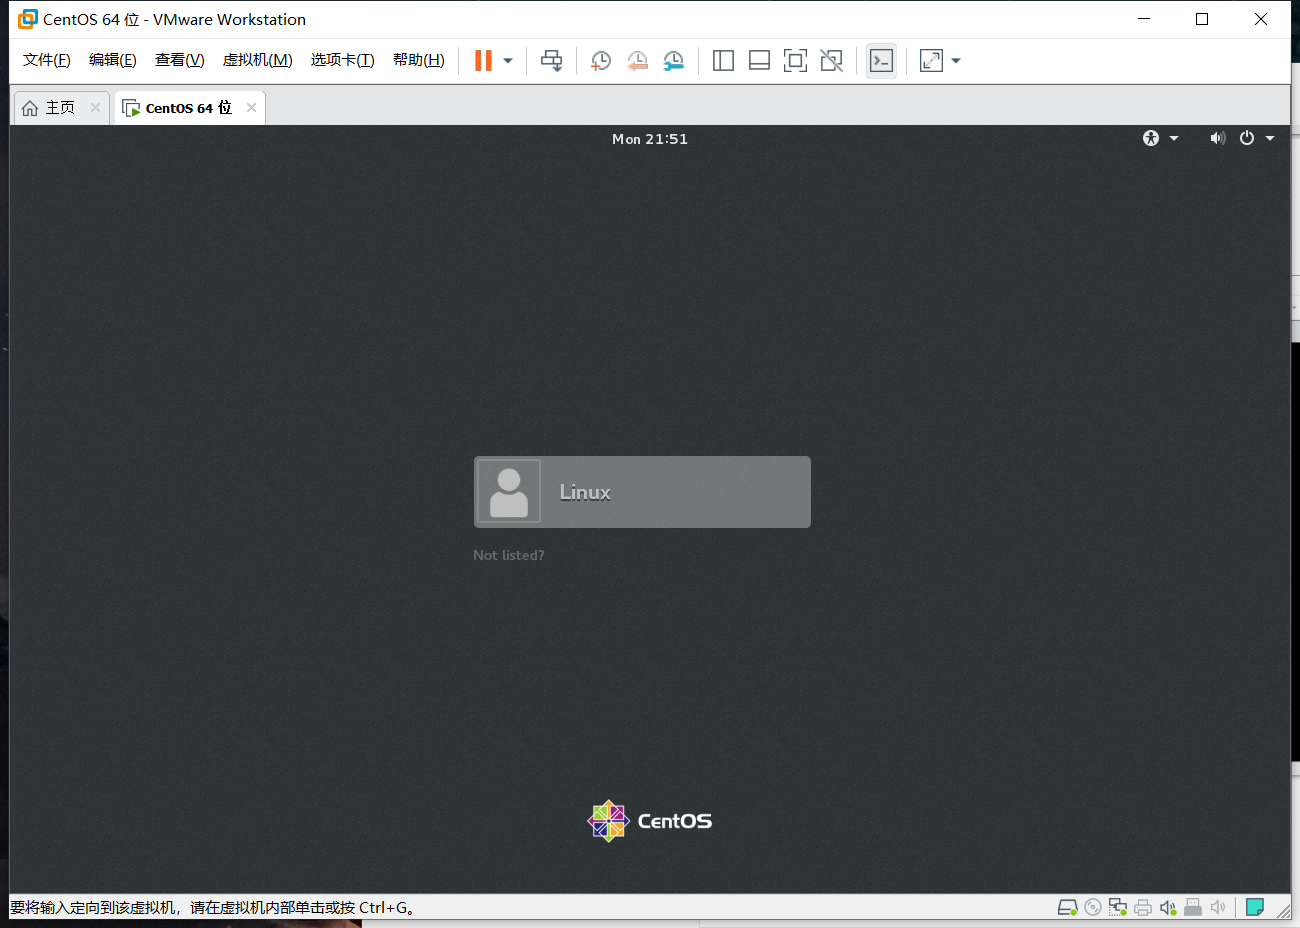This screenshot has width=1300, height=928.
Task: Toggle the sidebar library panel view
Action: pos(723,61)
